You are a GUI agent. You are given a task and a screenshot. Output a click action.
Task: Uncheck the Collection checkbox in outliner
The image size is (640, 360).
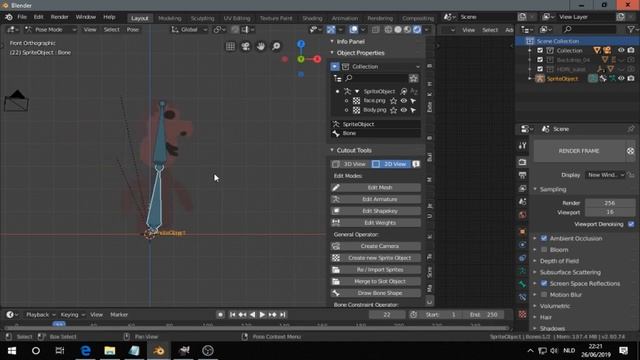click(540, 50)
